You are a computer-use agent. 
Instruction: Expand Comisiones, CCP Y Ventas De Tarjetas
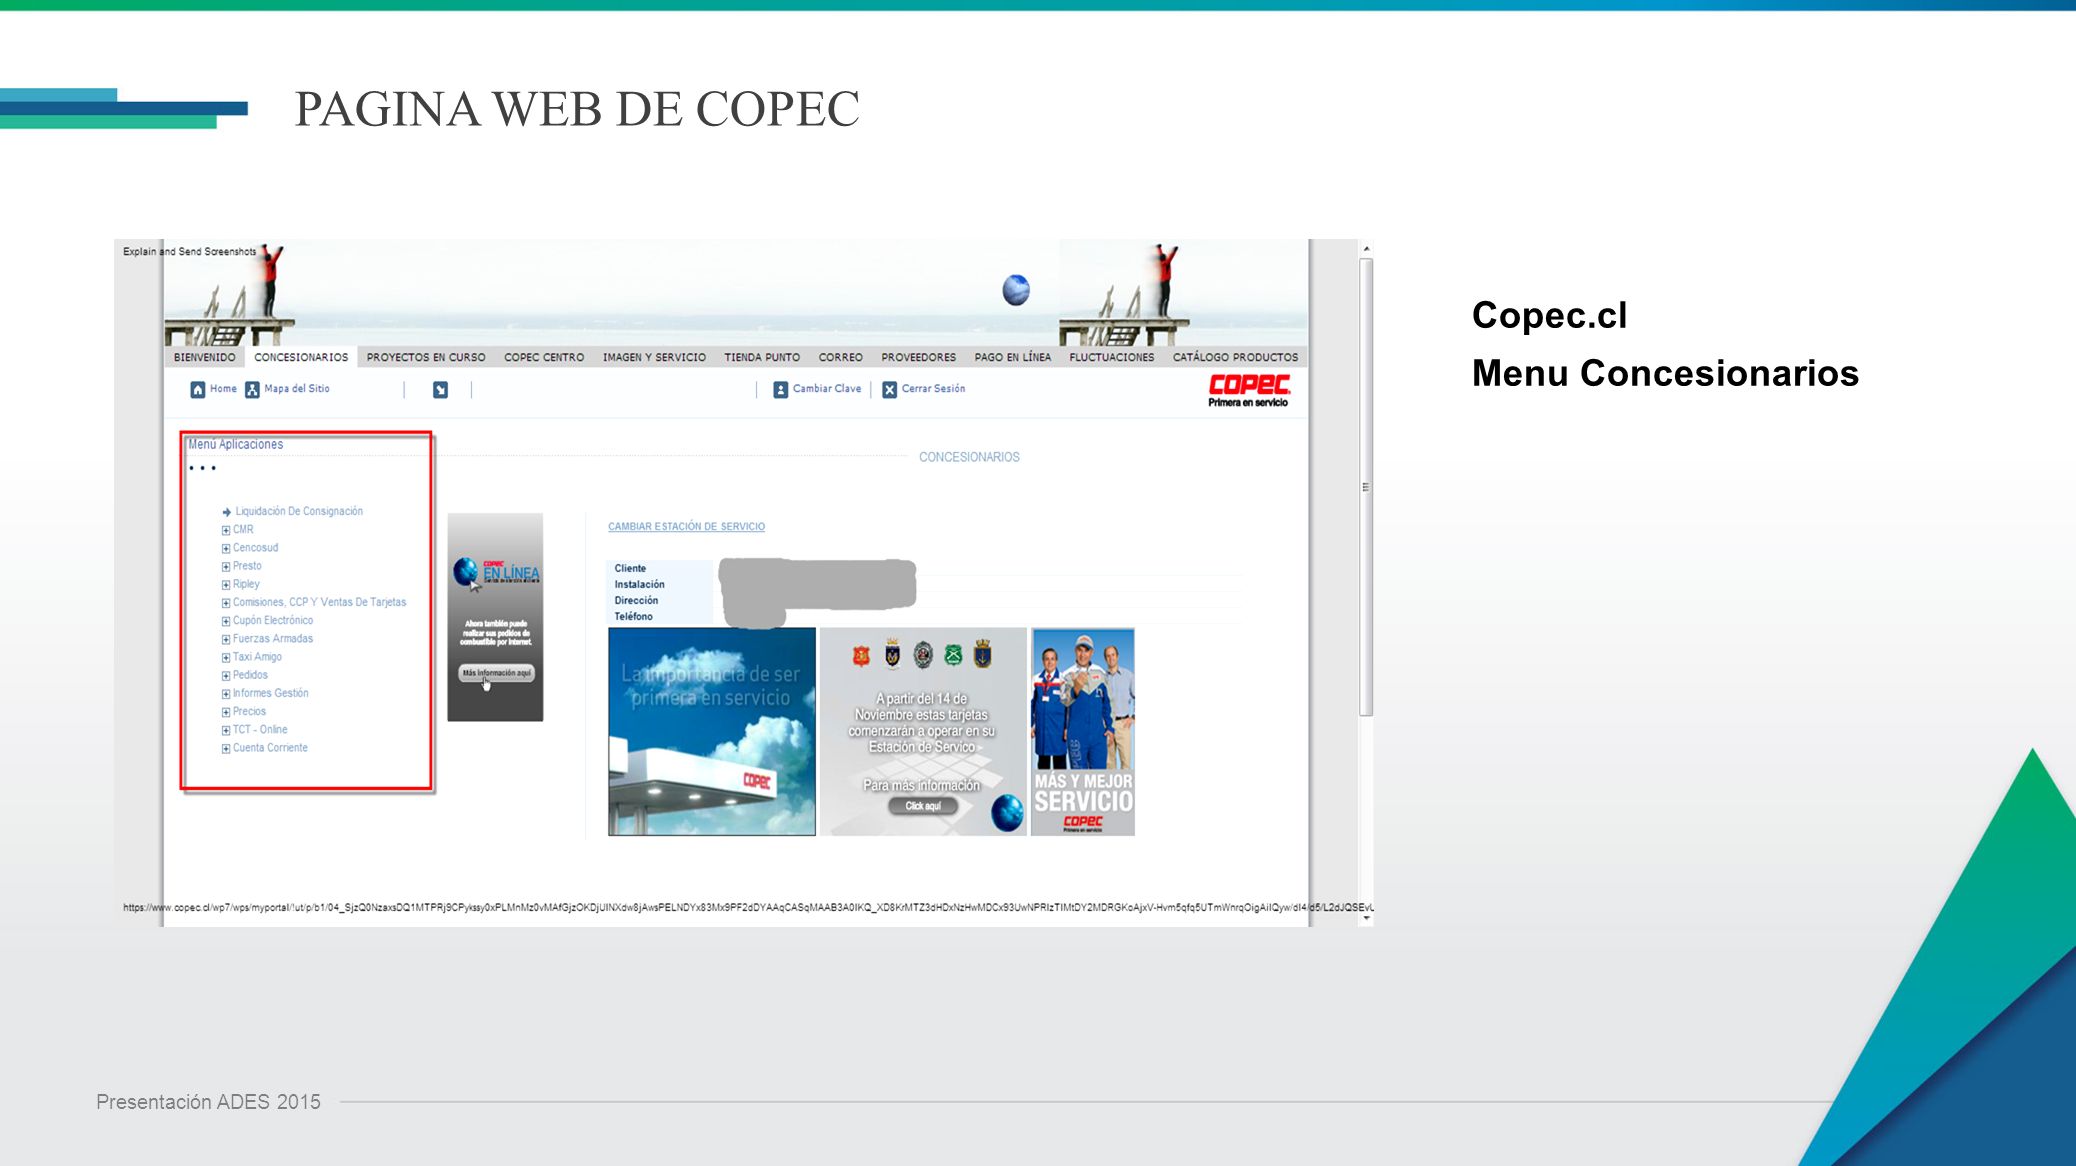(226, 603)
